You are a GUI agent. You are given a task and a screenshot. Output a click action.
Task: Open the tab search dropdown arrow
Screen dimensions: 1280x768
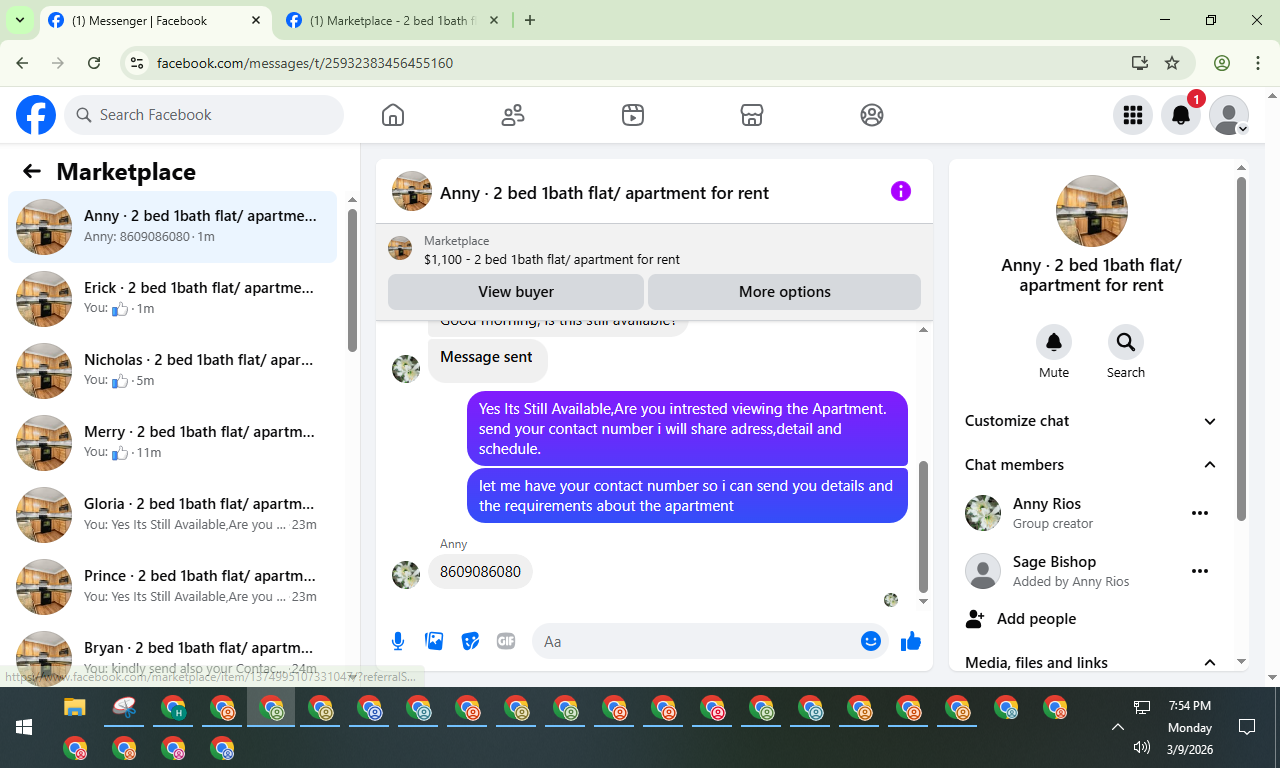click(19, 20)
